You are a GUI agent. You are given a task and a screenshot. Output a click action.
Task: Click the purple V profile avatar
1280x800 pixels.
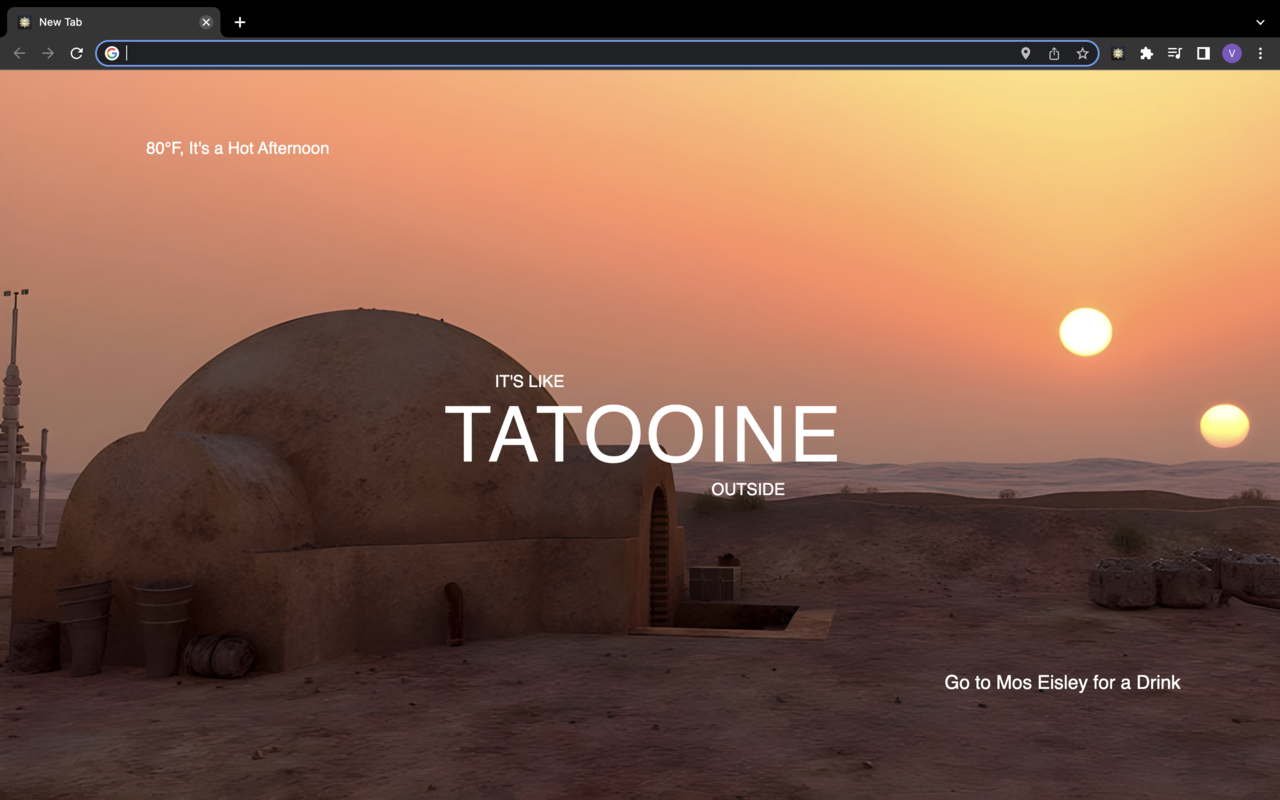1232,53
